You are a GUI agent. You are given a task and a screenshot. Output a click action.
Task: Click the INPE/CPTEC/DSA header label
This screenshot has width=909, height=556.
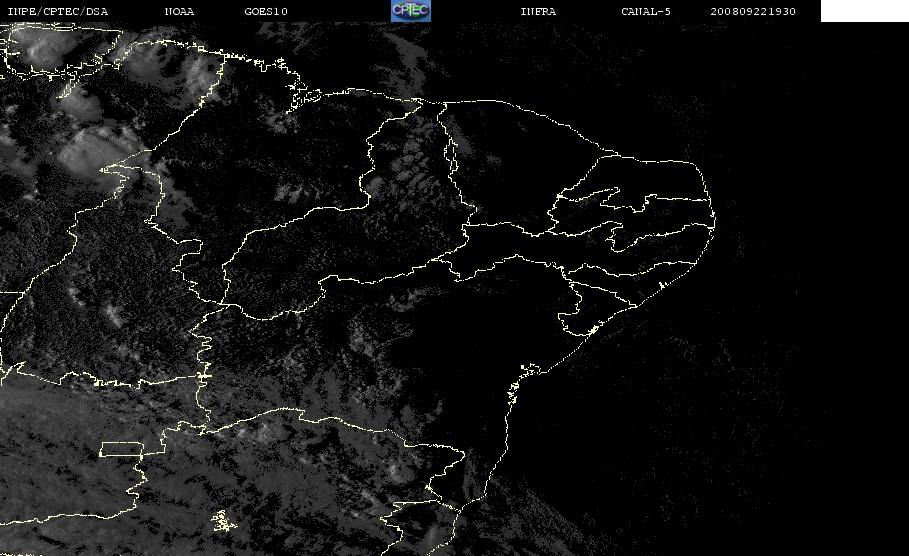tap(57, 12)
